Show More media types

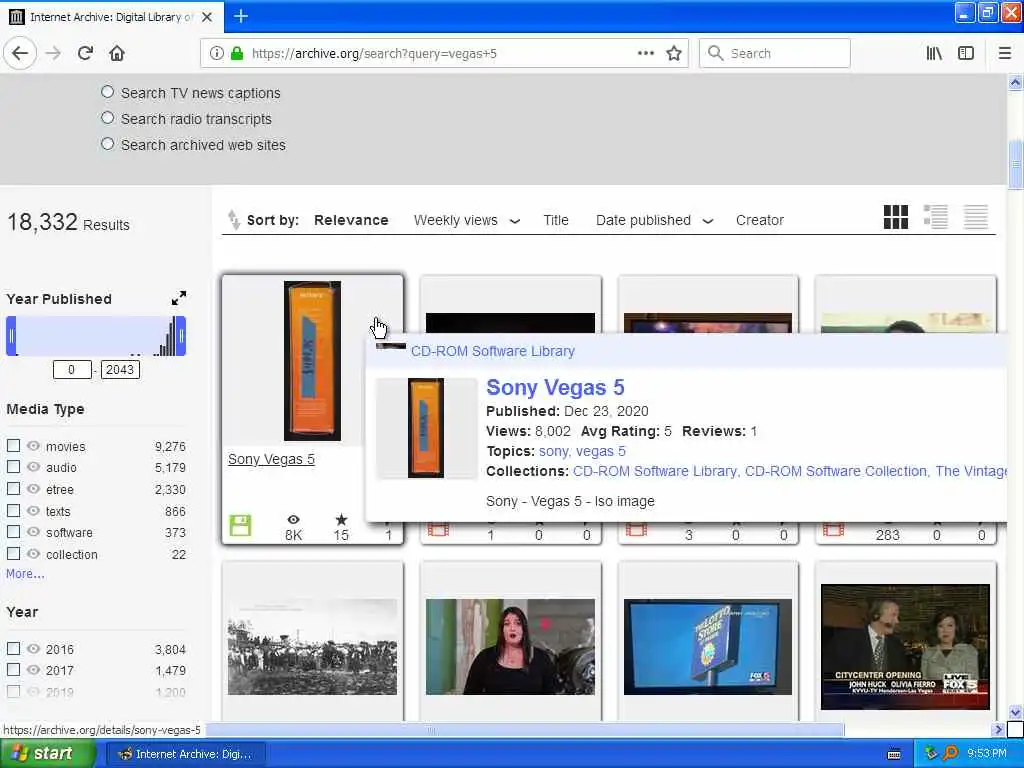[x=25, y=574]
